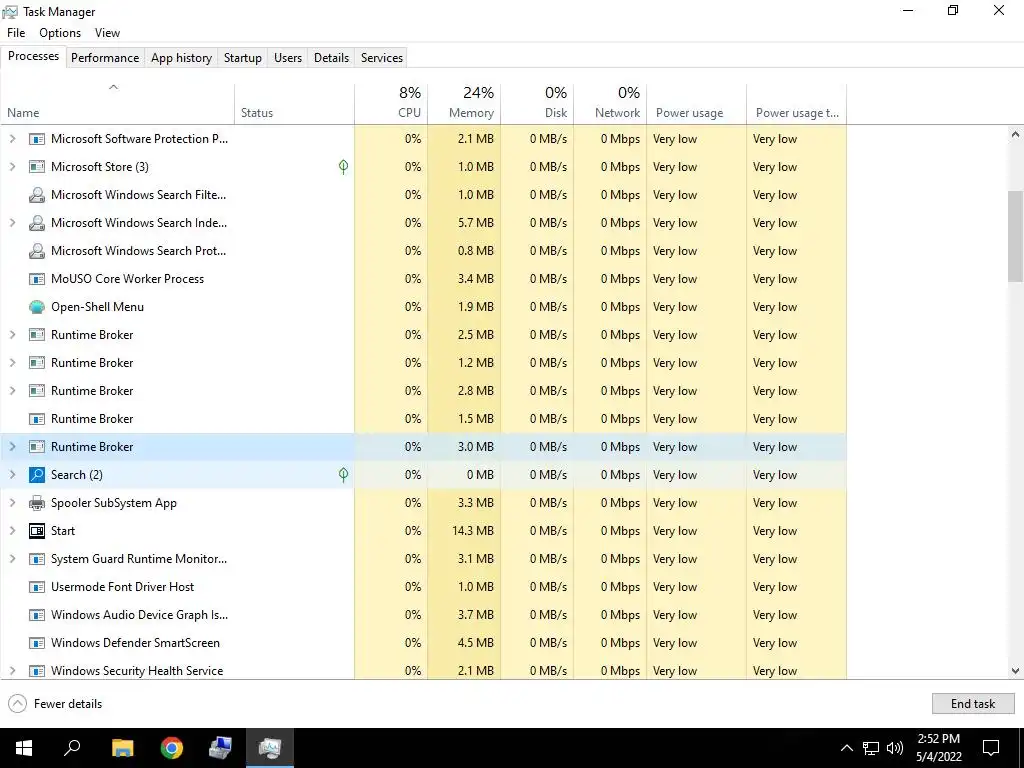Screen dimensions: 1024x768
Task: Launch Google Chrome from the taskbar
Action: tap(172, 748)
